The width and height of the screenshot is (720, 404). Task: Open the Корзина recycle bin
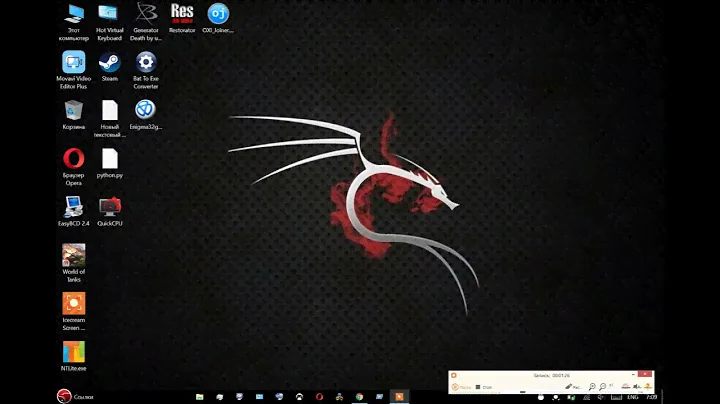pos(74,110)
